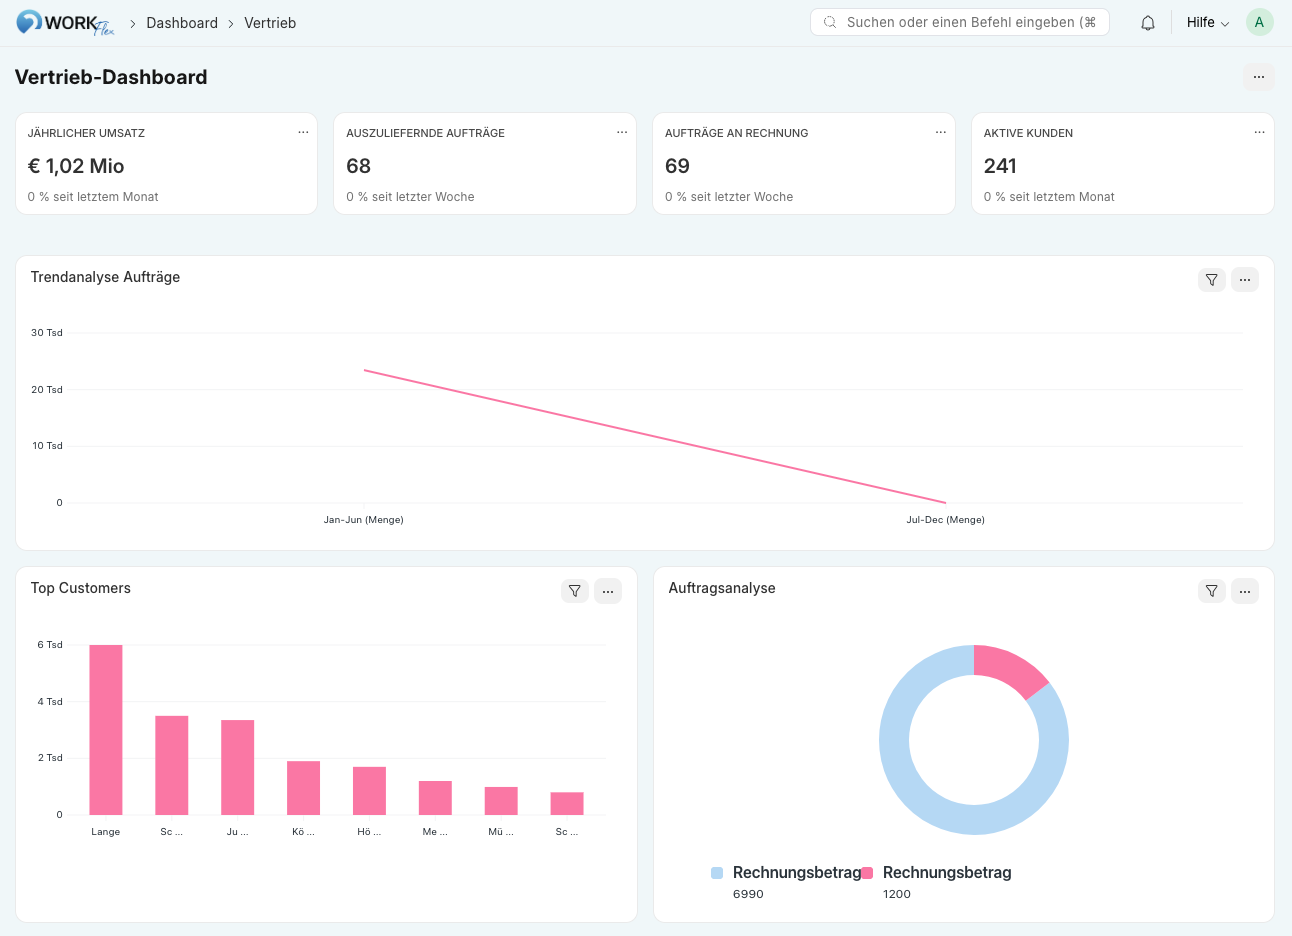Filter the Auftragsanalyse chart

pos(1212,591)
